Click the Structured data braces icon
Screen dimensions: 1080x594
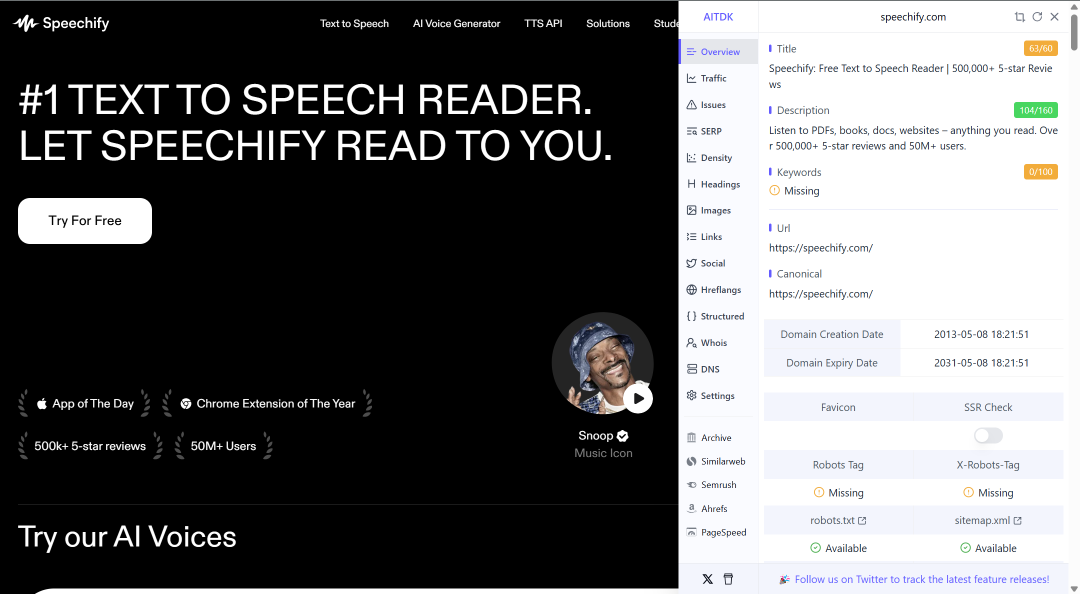click(x=692, y=316)
